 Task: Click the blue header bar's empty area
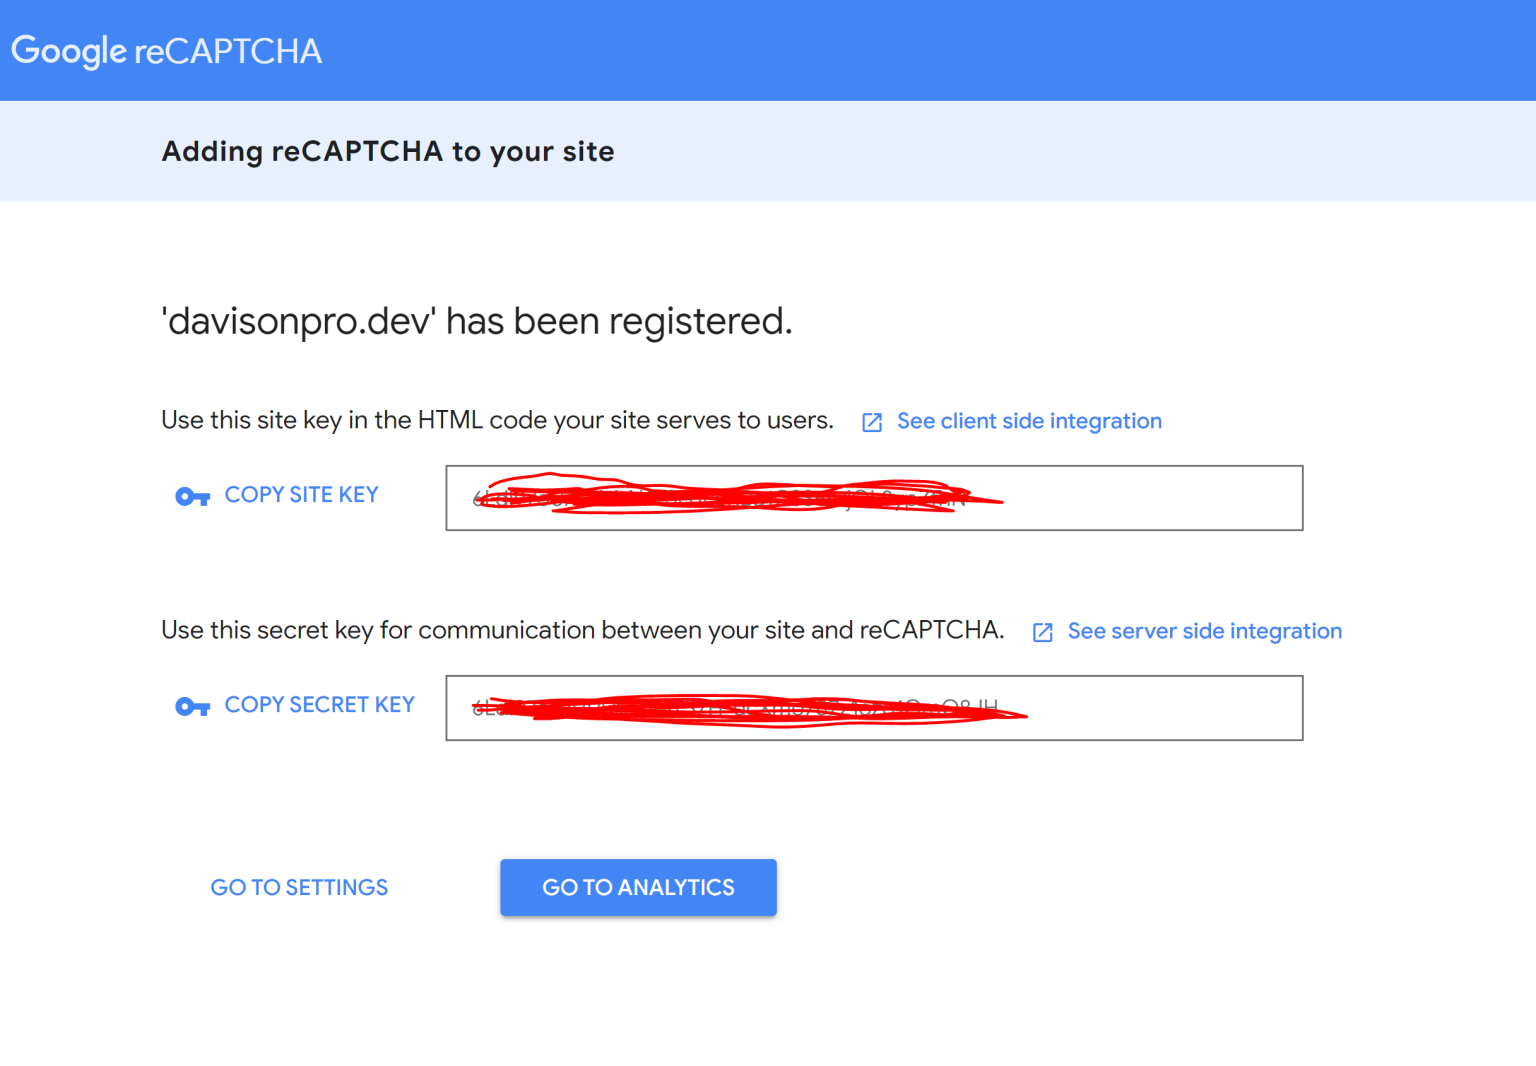[900, 50]
